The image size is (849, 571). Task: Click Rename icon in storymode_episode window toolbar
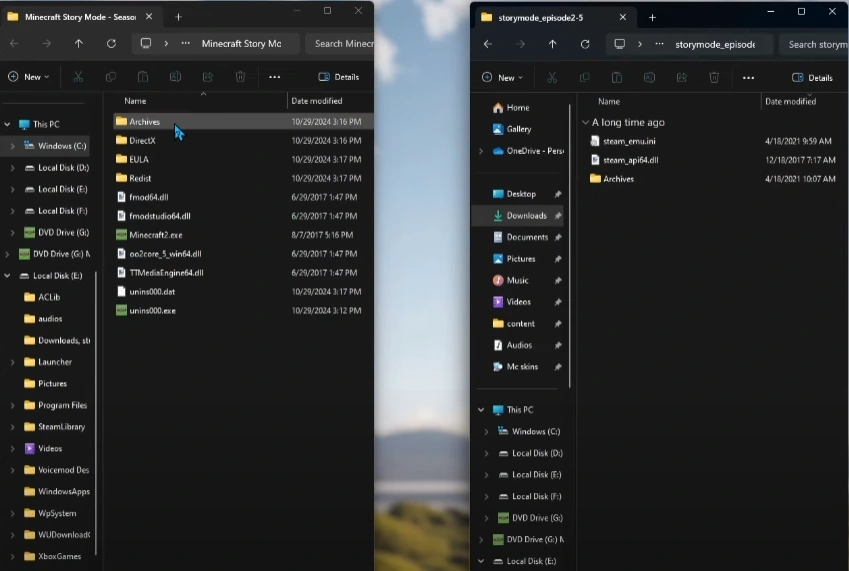[649, 77]
